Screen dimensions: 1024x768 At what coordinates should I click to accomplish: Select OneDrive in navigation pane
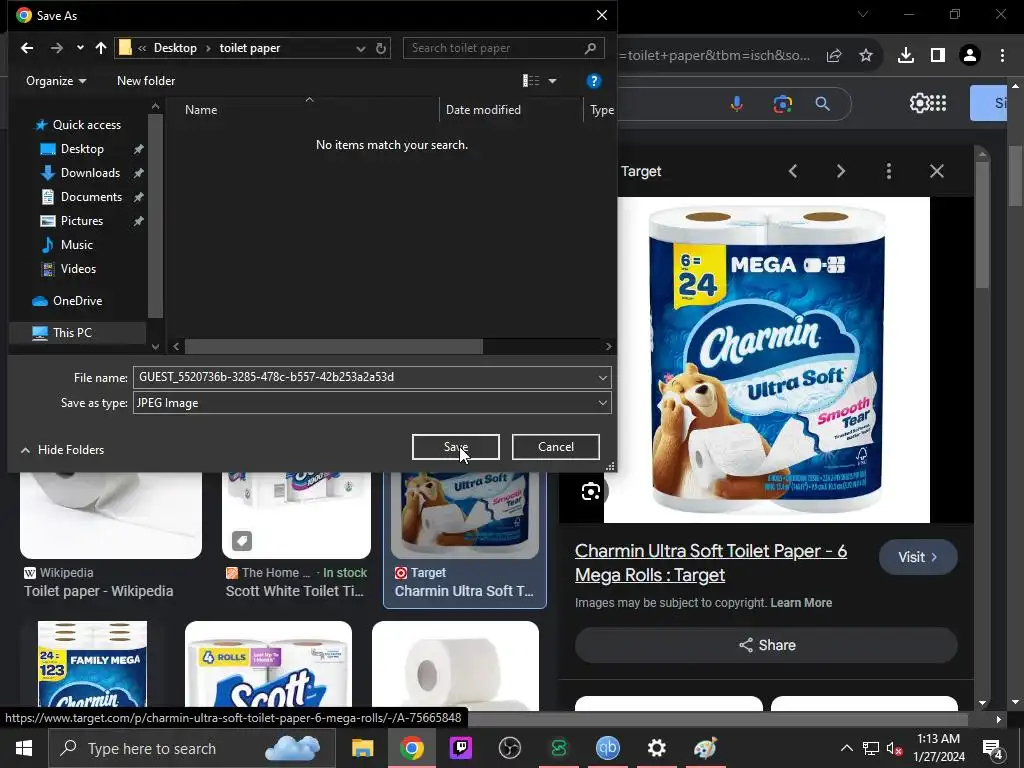click(x=77, y=301)
